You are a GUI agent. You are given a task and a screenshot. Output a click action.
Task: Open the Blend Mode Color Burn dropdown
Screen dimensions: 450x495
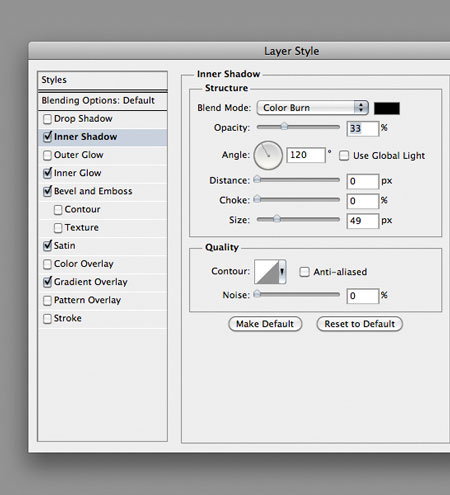click(x=312, y=108)
